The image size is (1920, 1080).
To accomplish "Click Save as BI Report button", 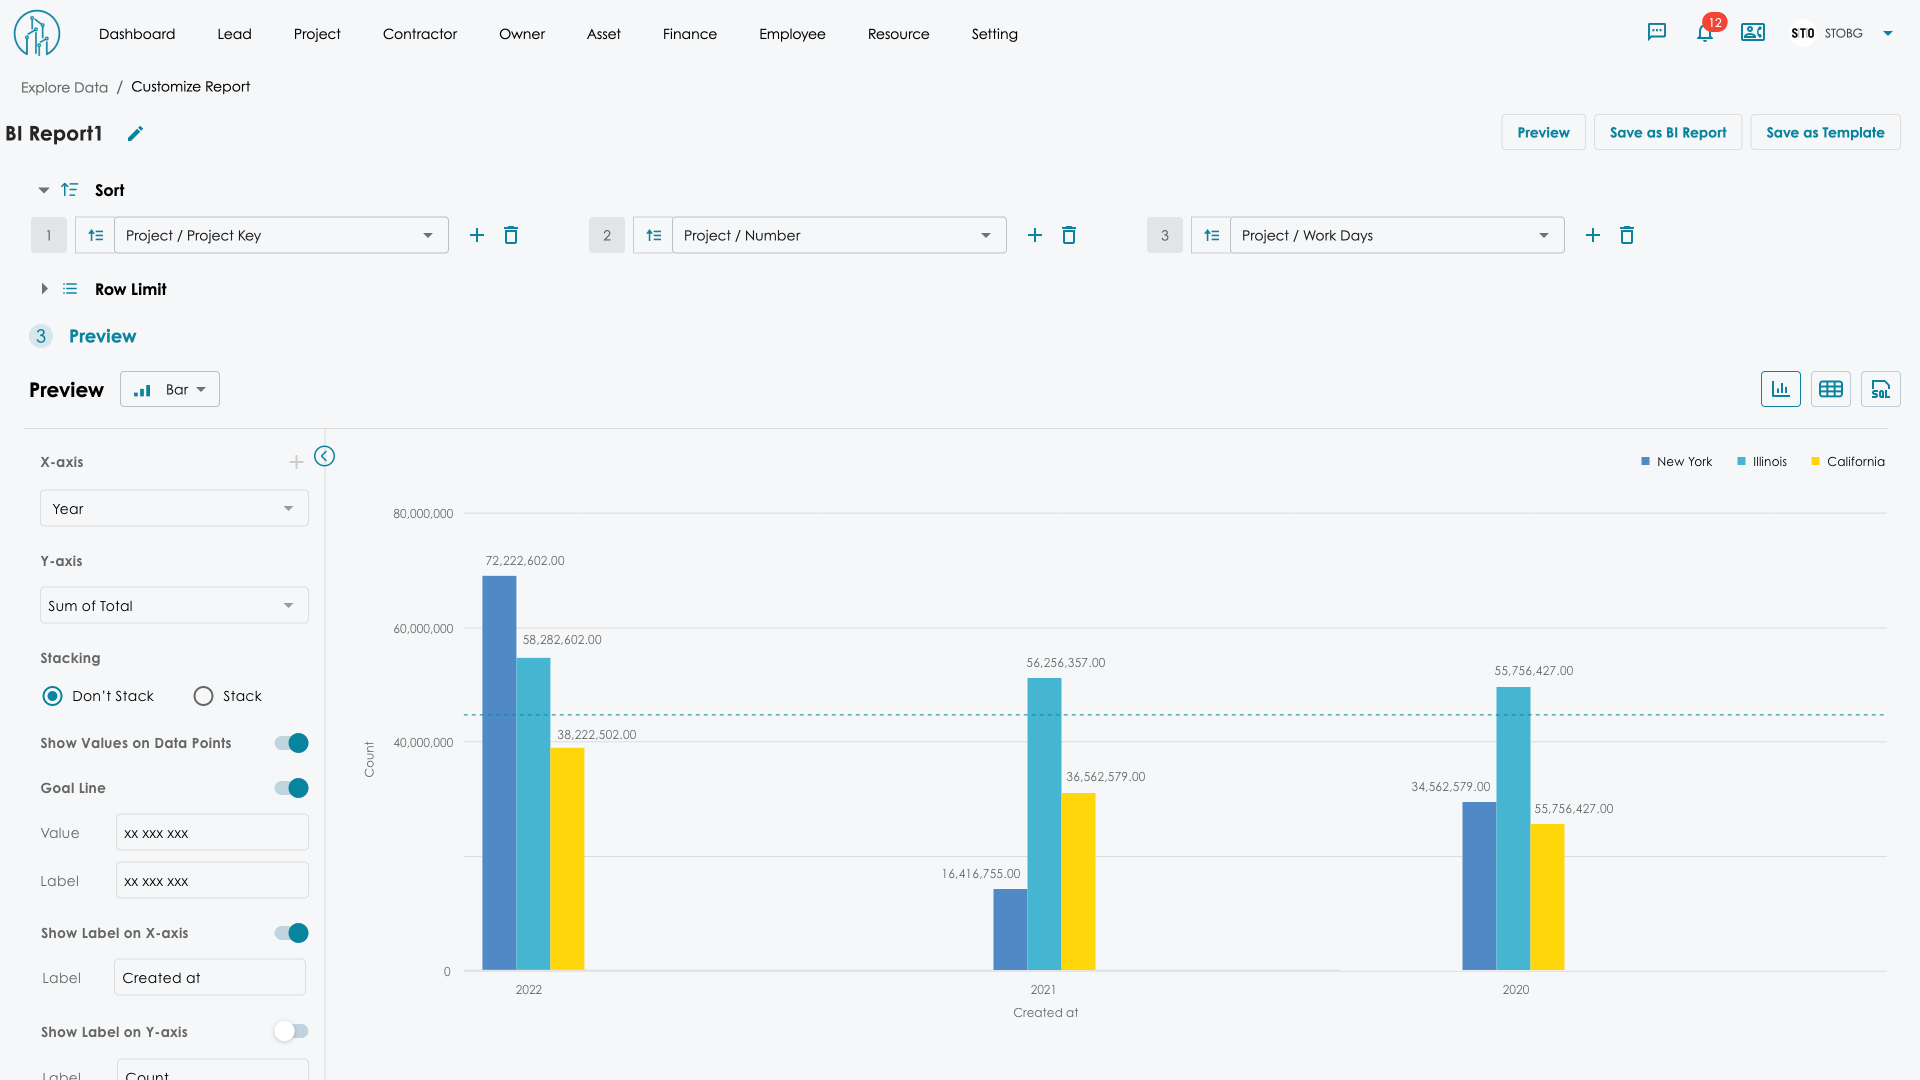I will click(1667, 132).
